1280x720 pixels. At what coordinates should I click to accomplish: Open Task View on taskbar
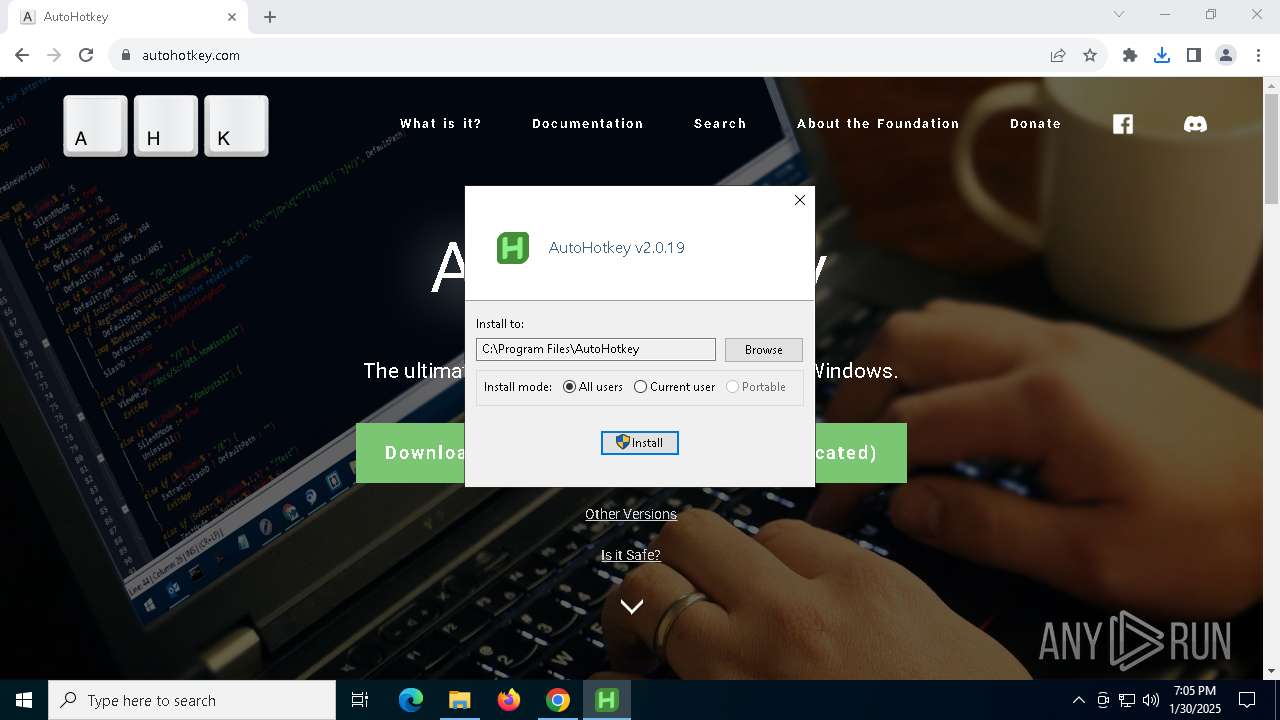360,700
